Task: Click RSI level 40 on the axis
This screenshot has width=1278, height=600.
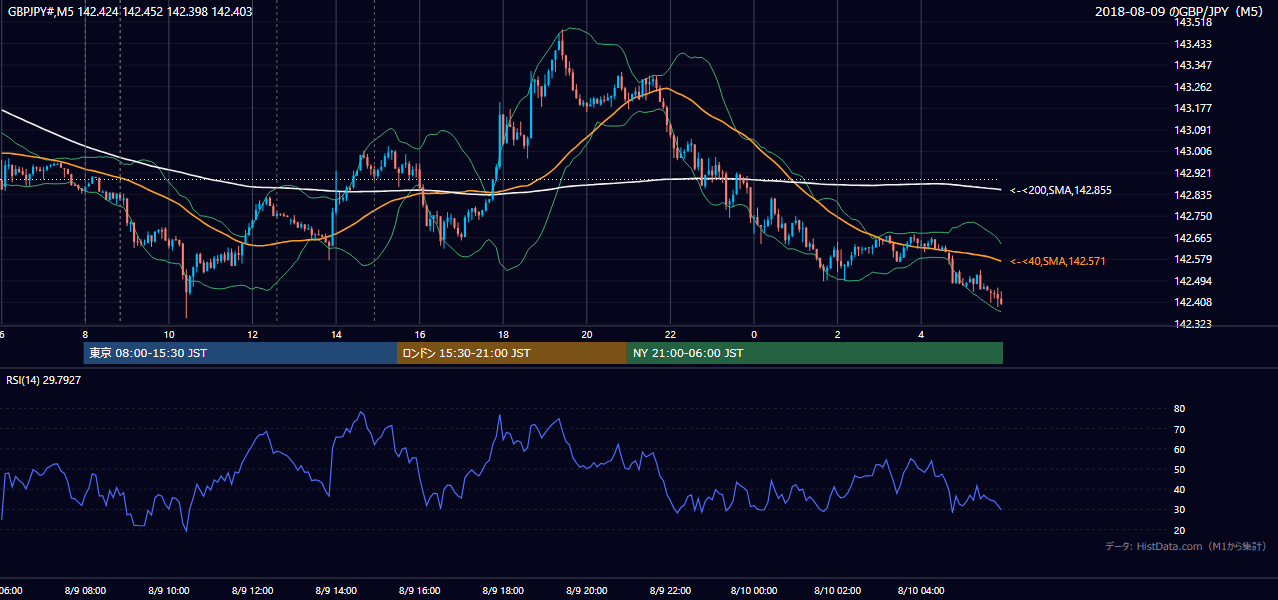Action: (1179, 489)
